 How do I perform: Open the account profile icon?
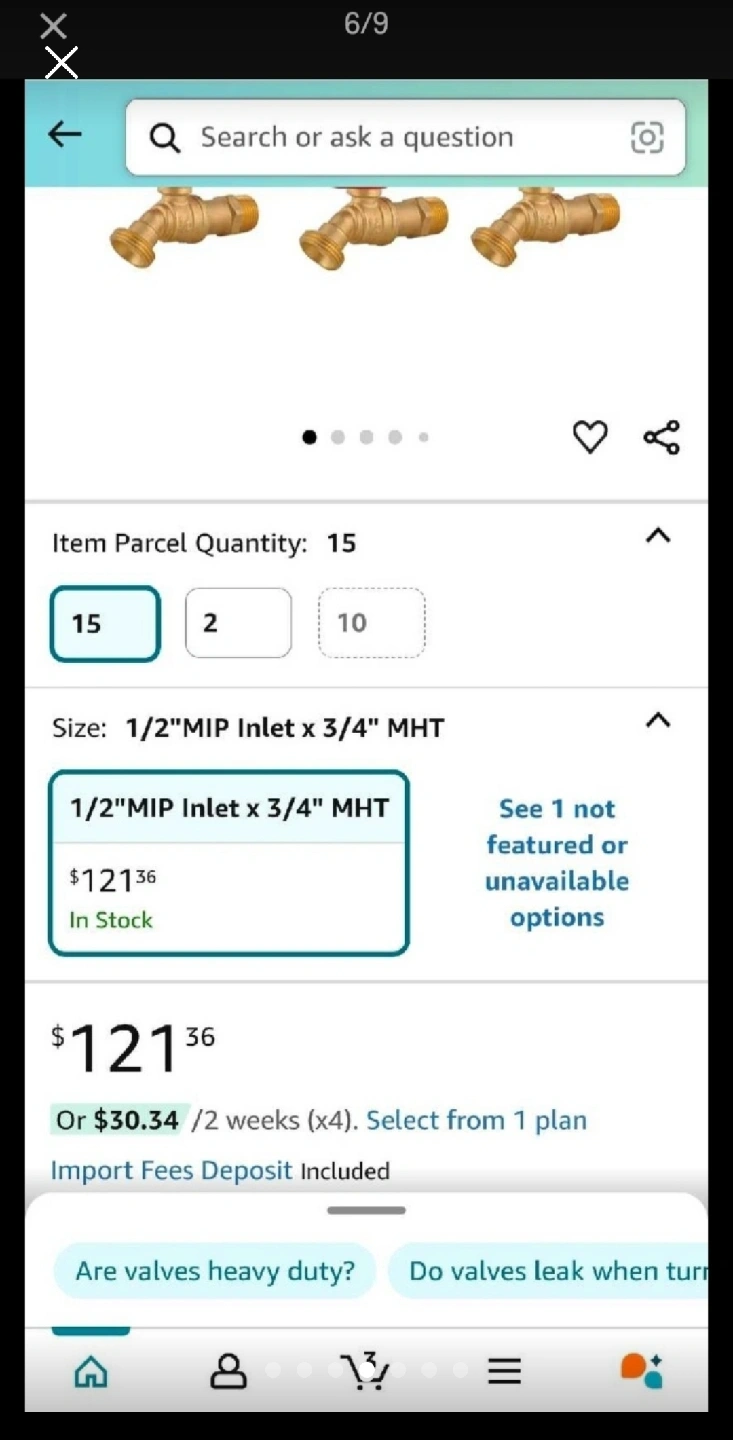click(x=228, y=1371)
